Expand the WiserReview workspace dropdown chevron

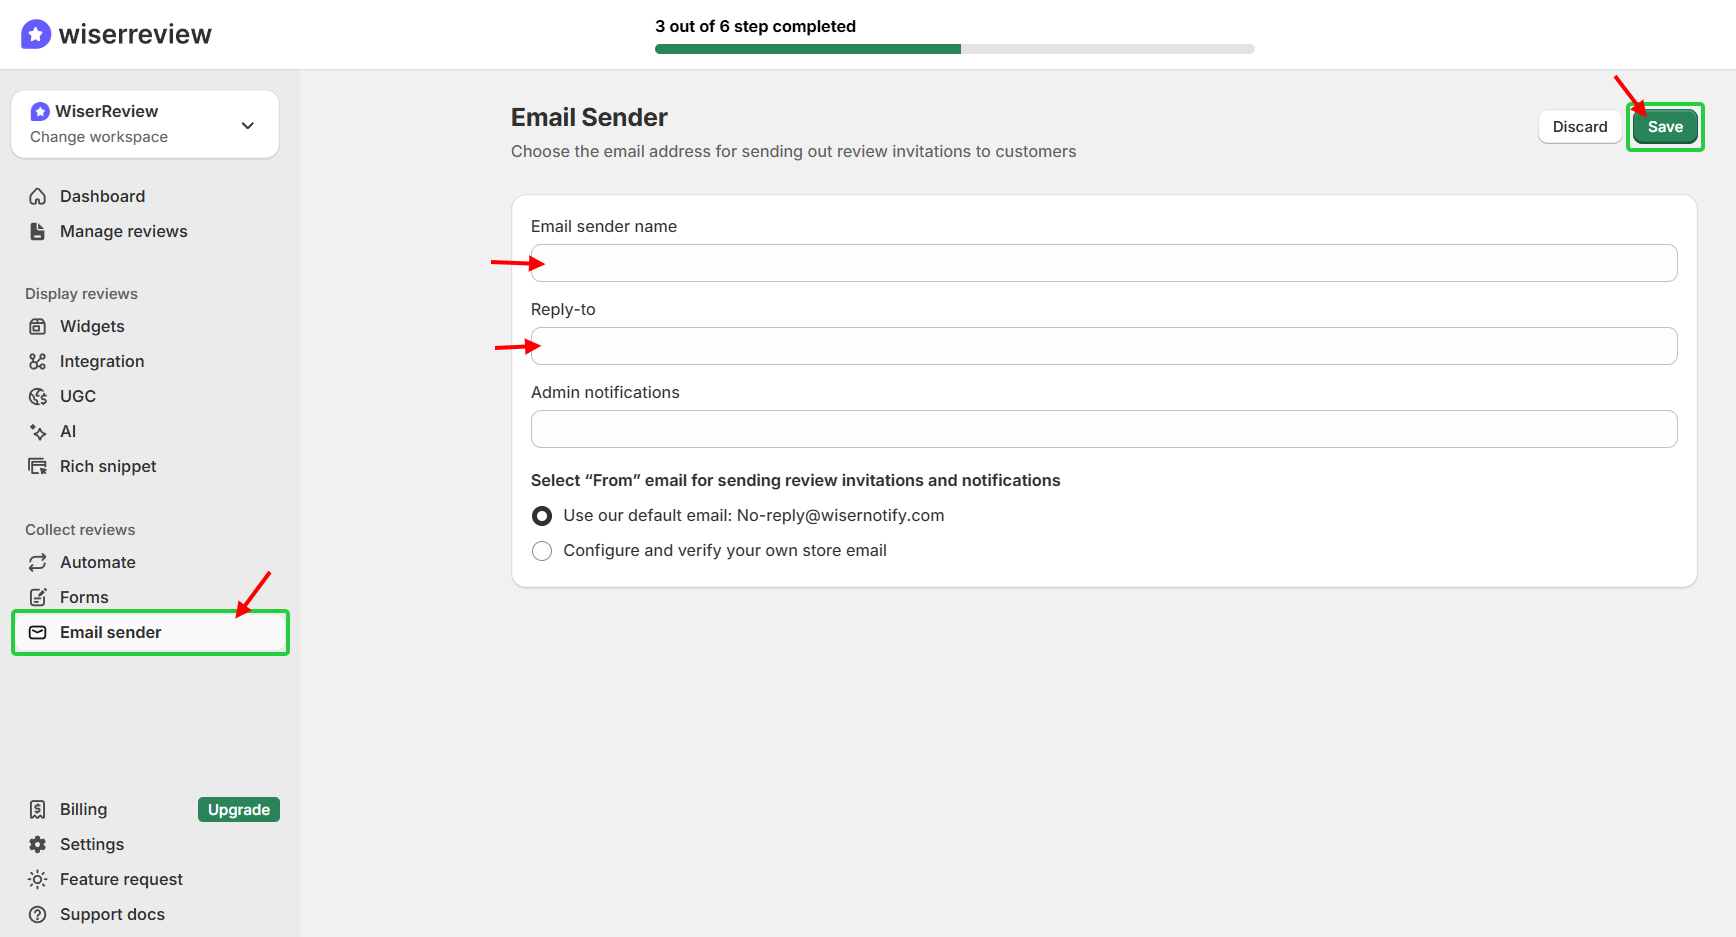click(x=248, y=125)
